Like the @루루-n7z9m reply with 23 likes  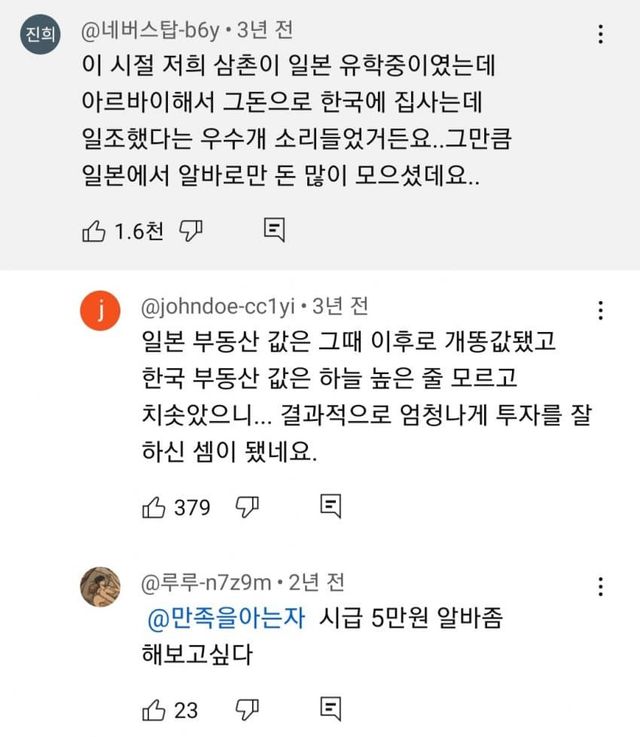coord(154,710)
